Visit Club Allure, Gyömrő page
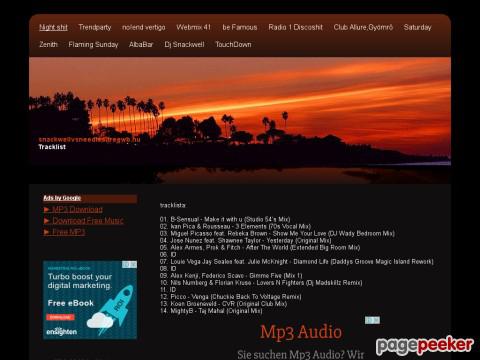This screenshot has width=480, height=360. click(363, 27)
